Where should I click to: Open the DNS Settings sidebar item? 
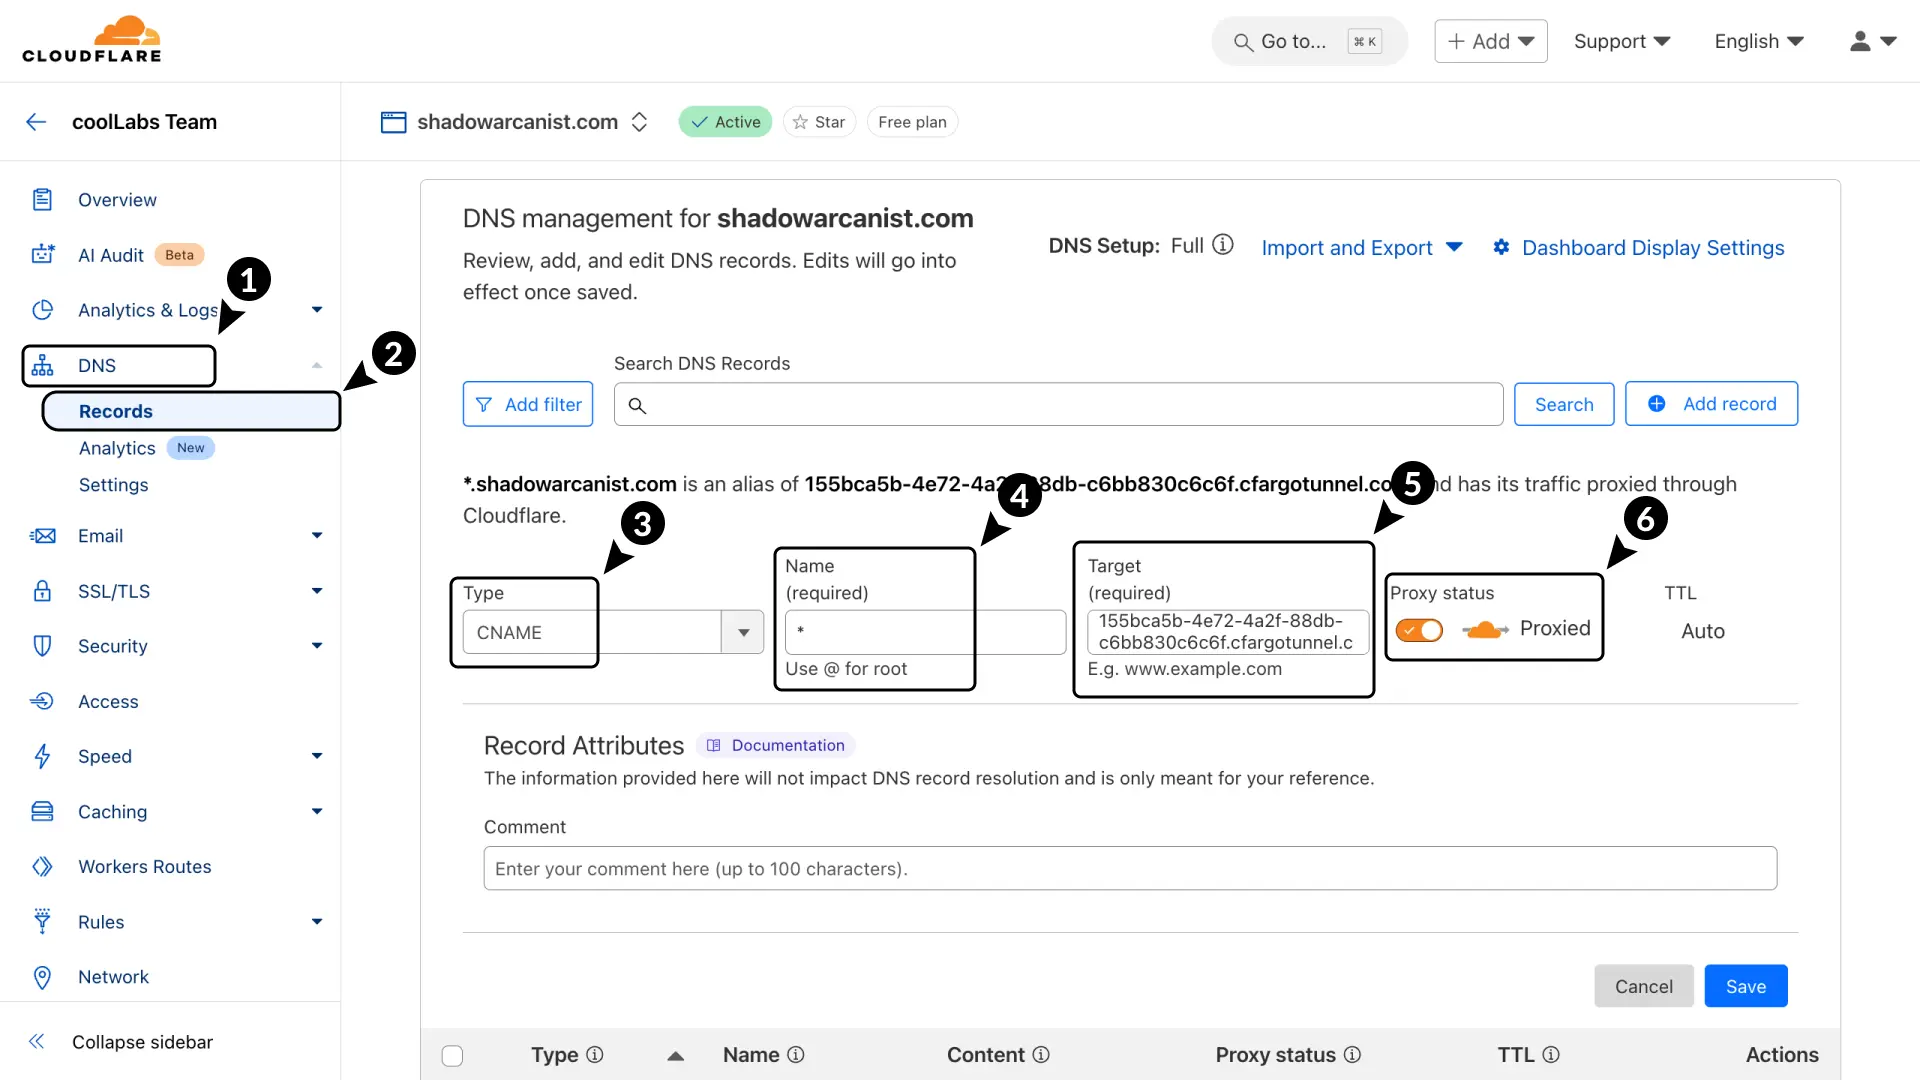coord(114,485)
